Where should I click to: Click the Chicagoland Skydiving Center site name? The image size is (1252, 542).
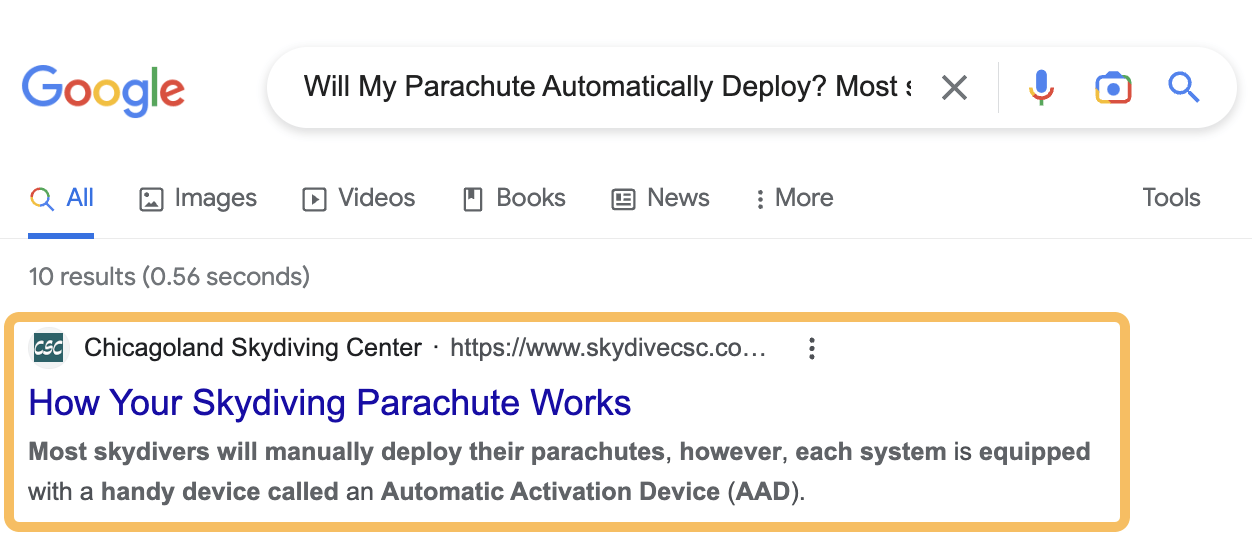coord(253,348)
